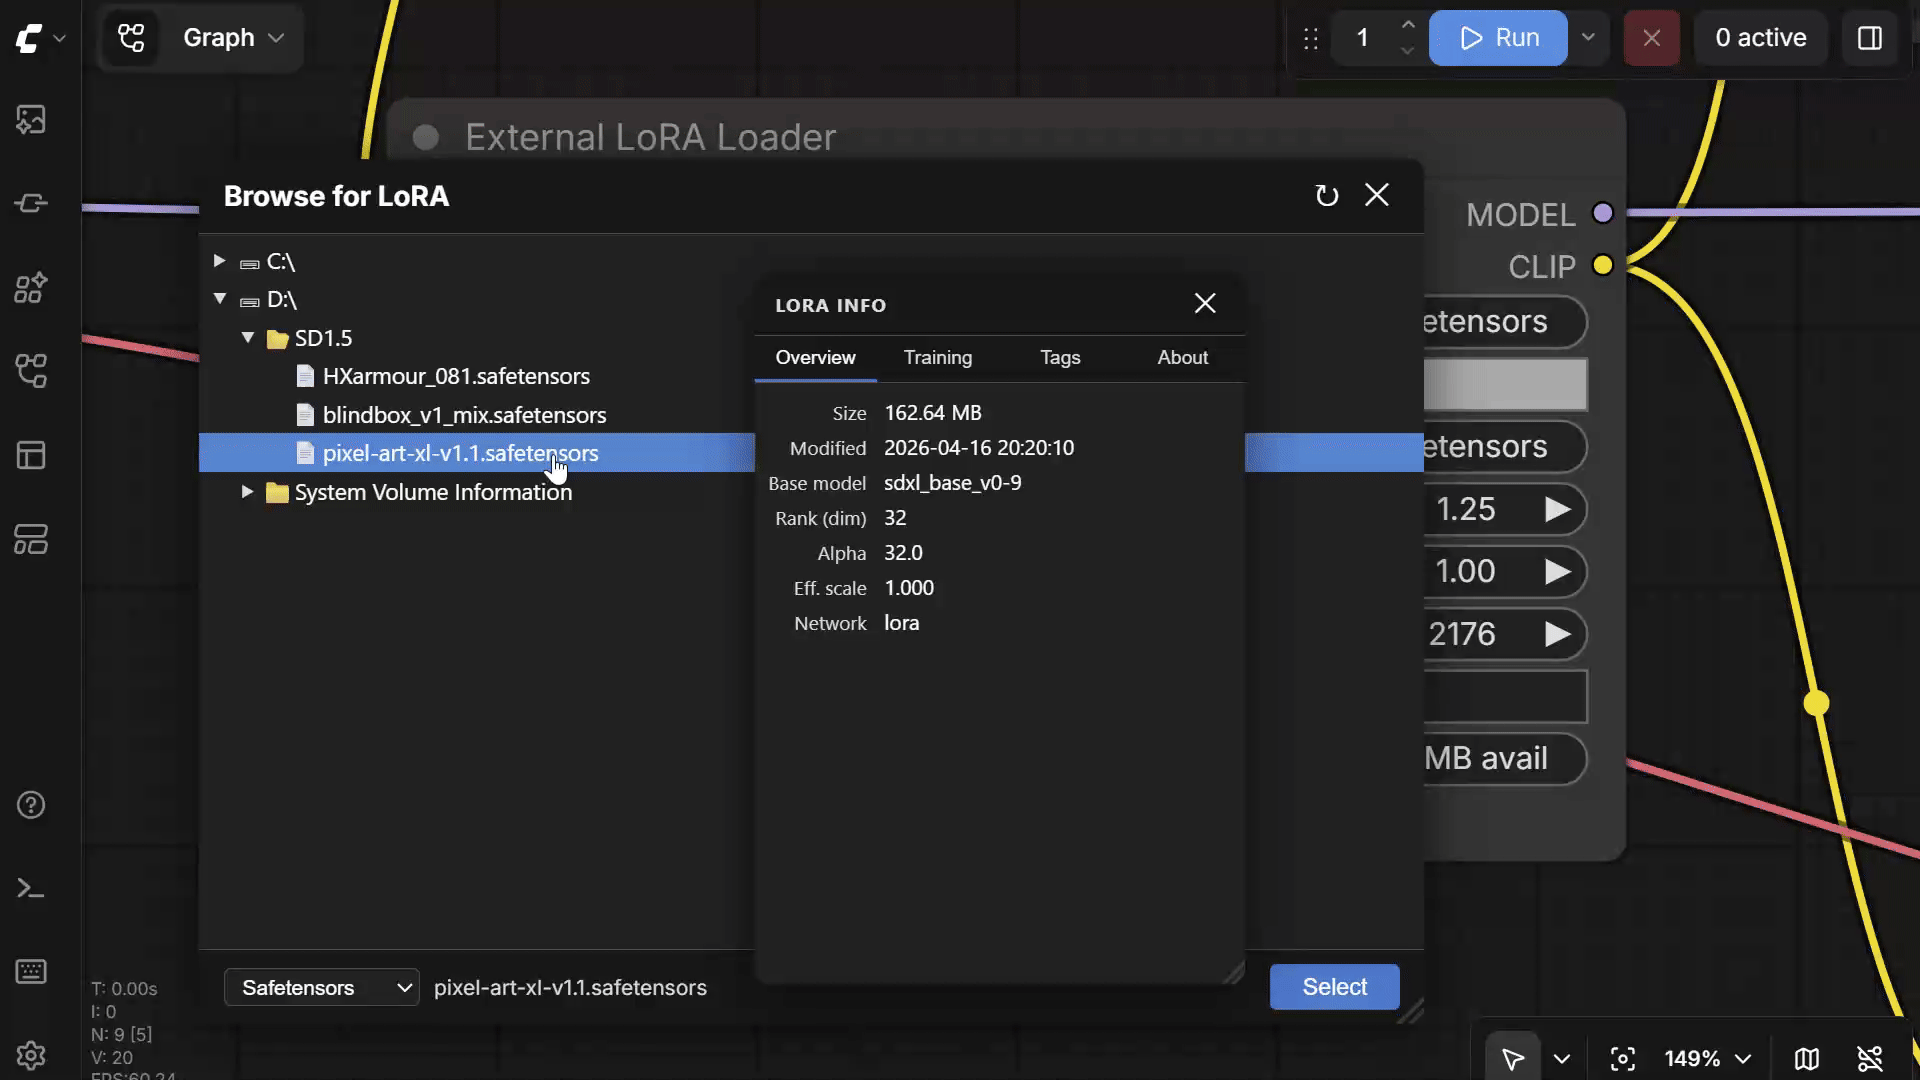Click the Size value 162.64 MB
The width and height of the screenshot is (1920, 1080).
coord(933,413)
